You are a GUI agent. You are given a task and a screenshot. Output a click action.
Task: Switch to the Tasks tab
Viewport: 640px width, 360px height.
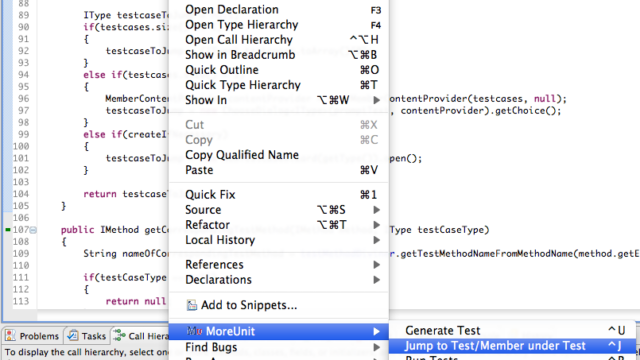[x=87, y=336]
